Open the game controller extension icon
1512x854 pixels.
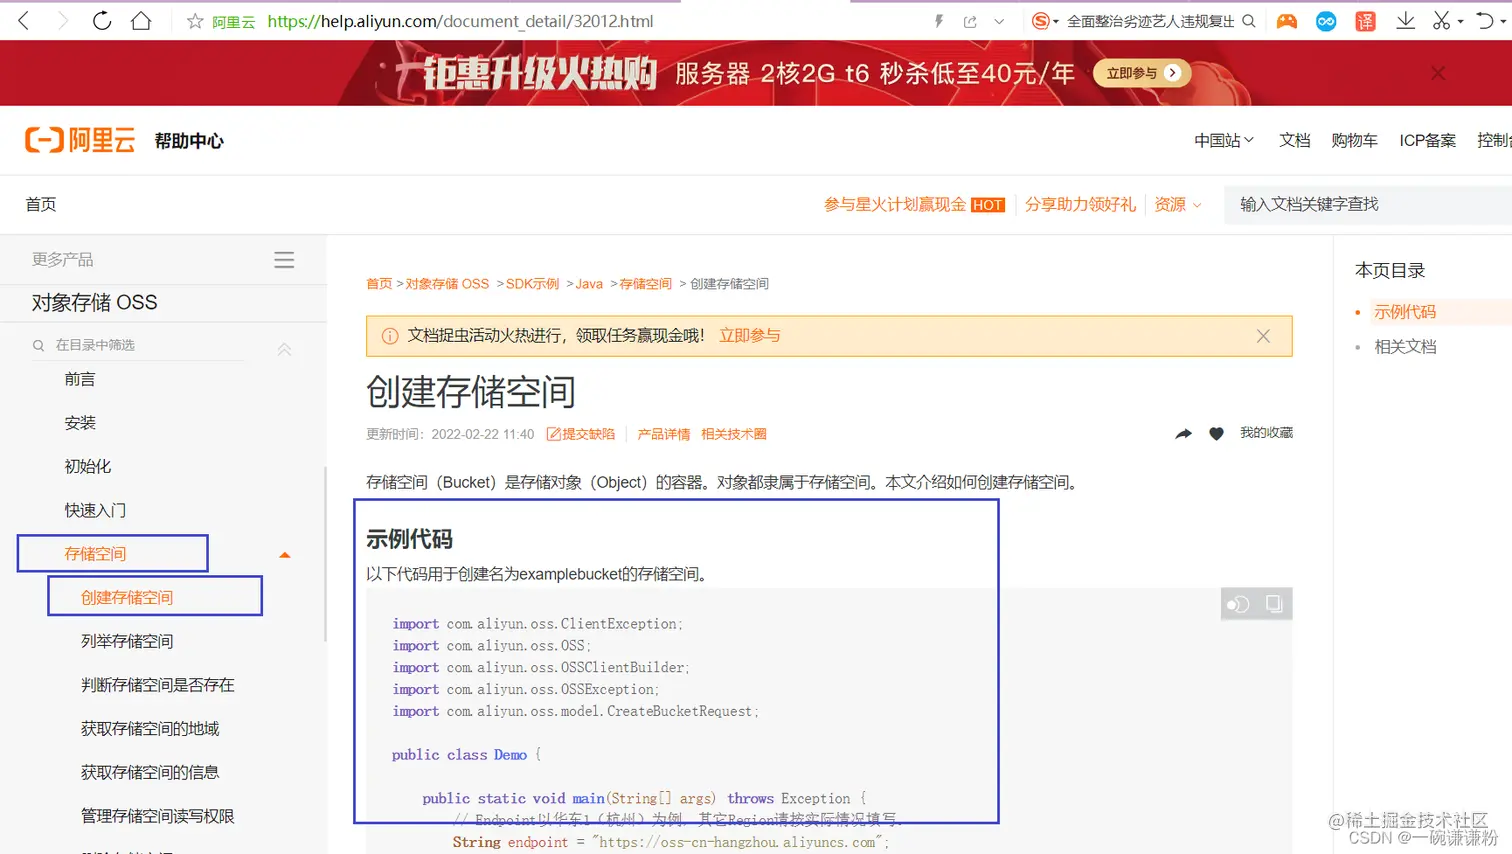pos(1287,21)
